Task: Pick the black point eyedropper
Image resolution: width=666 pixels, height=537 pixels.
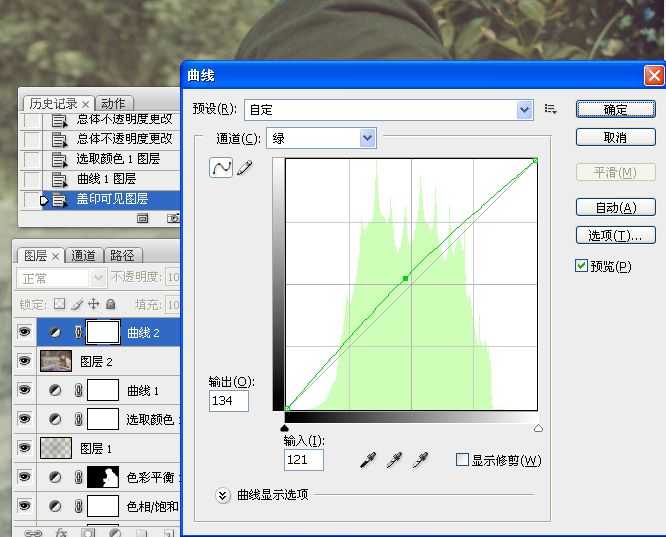Action: coord(368,460)
